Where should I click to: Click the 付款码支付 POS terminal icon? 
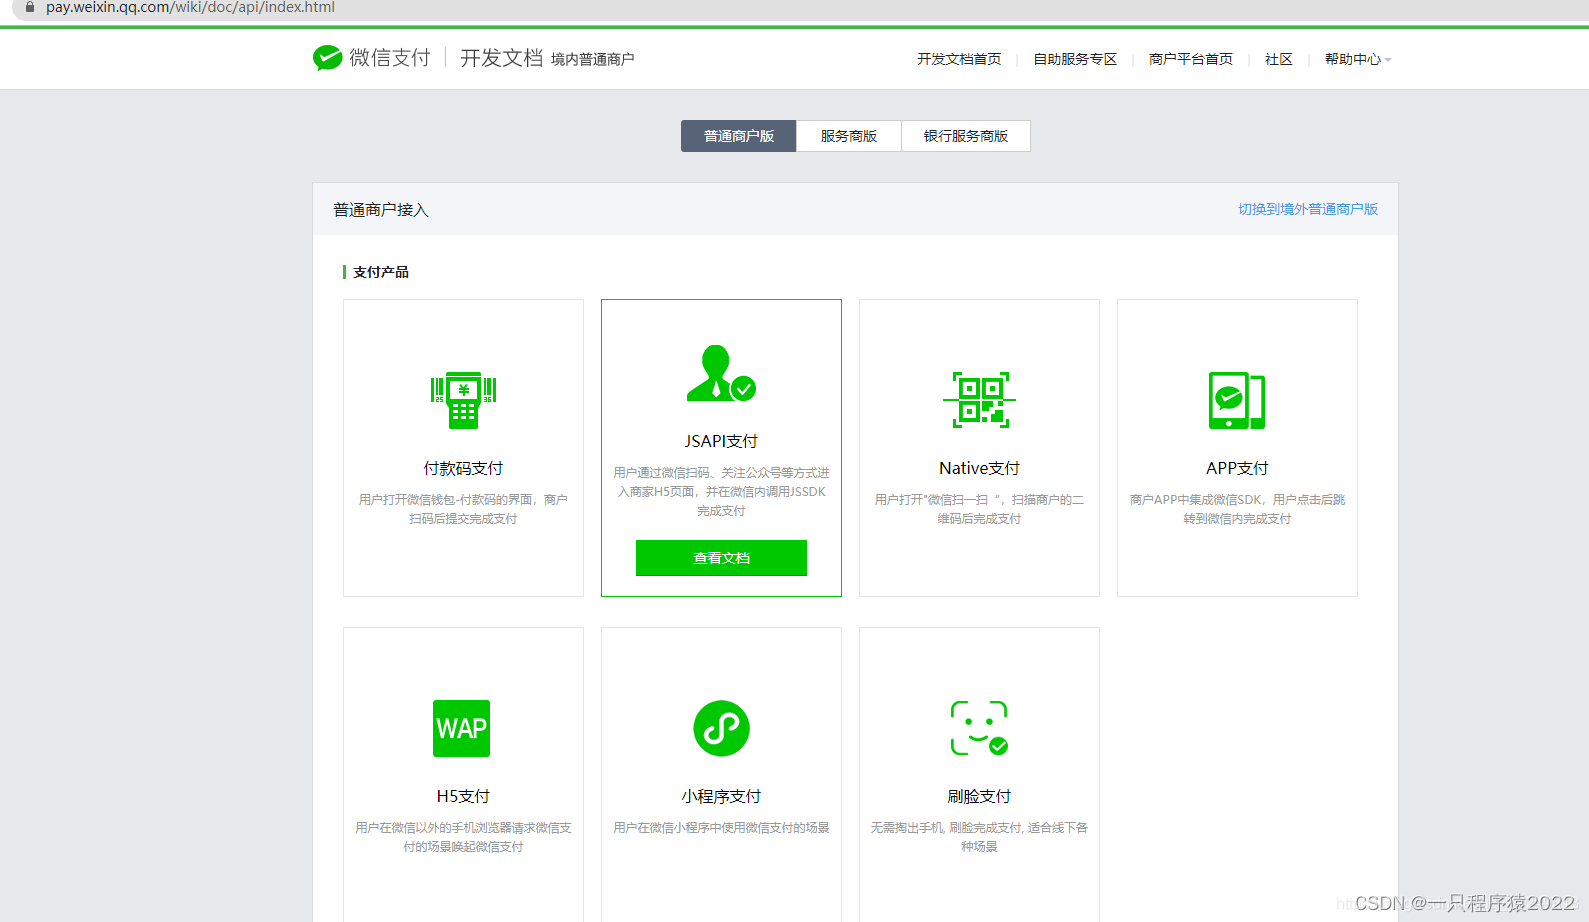(463, 400)
